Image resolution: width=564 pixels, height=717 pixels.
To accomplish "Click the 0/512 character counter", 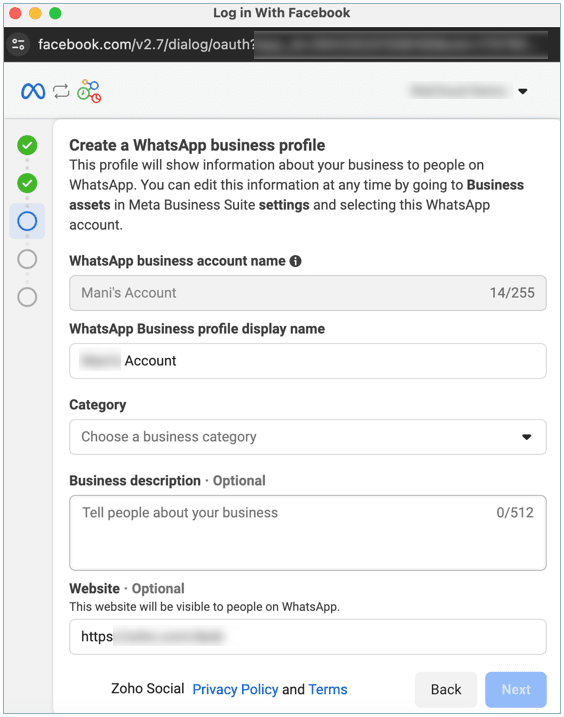I will click(515, 512).
